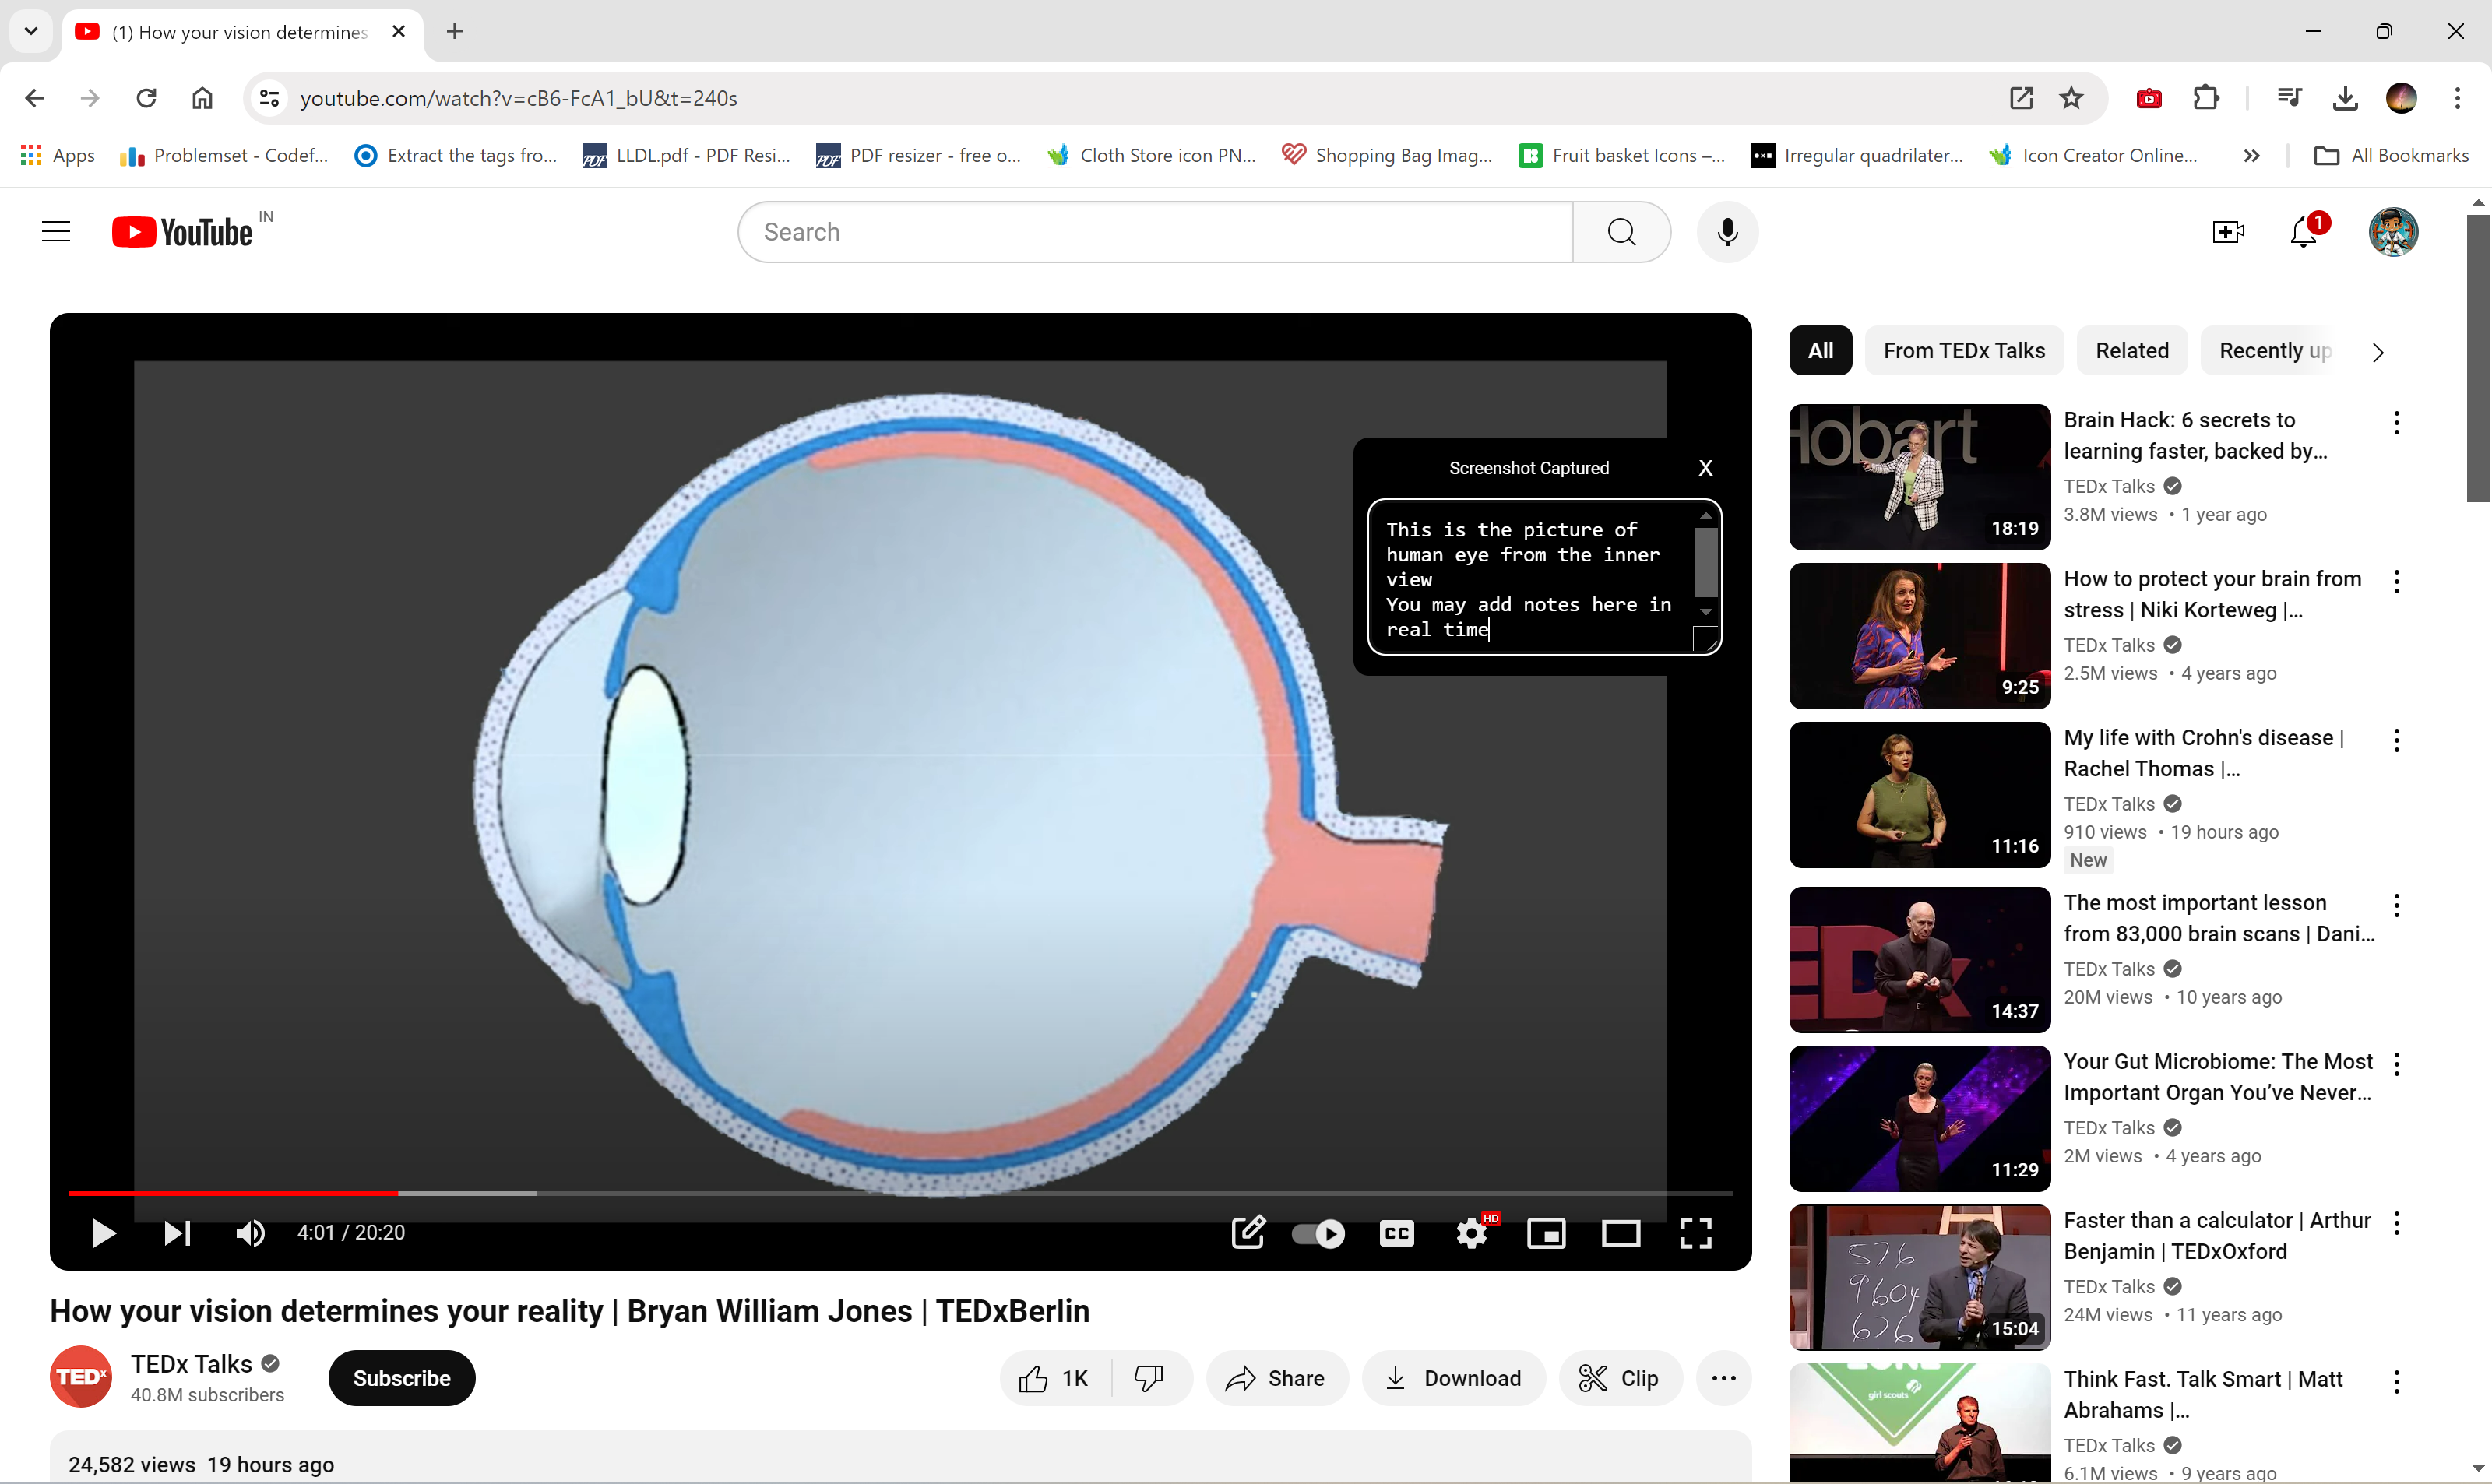Screen dimensions: 2492x1484
Task: Select the From TEDx Talks tab
Action: (1964, 350)
